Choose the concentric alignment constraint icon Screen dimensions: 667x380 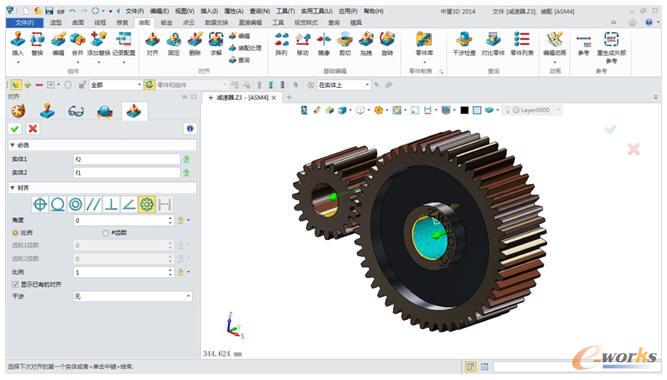[76, 205]
